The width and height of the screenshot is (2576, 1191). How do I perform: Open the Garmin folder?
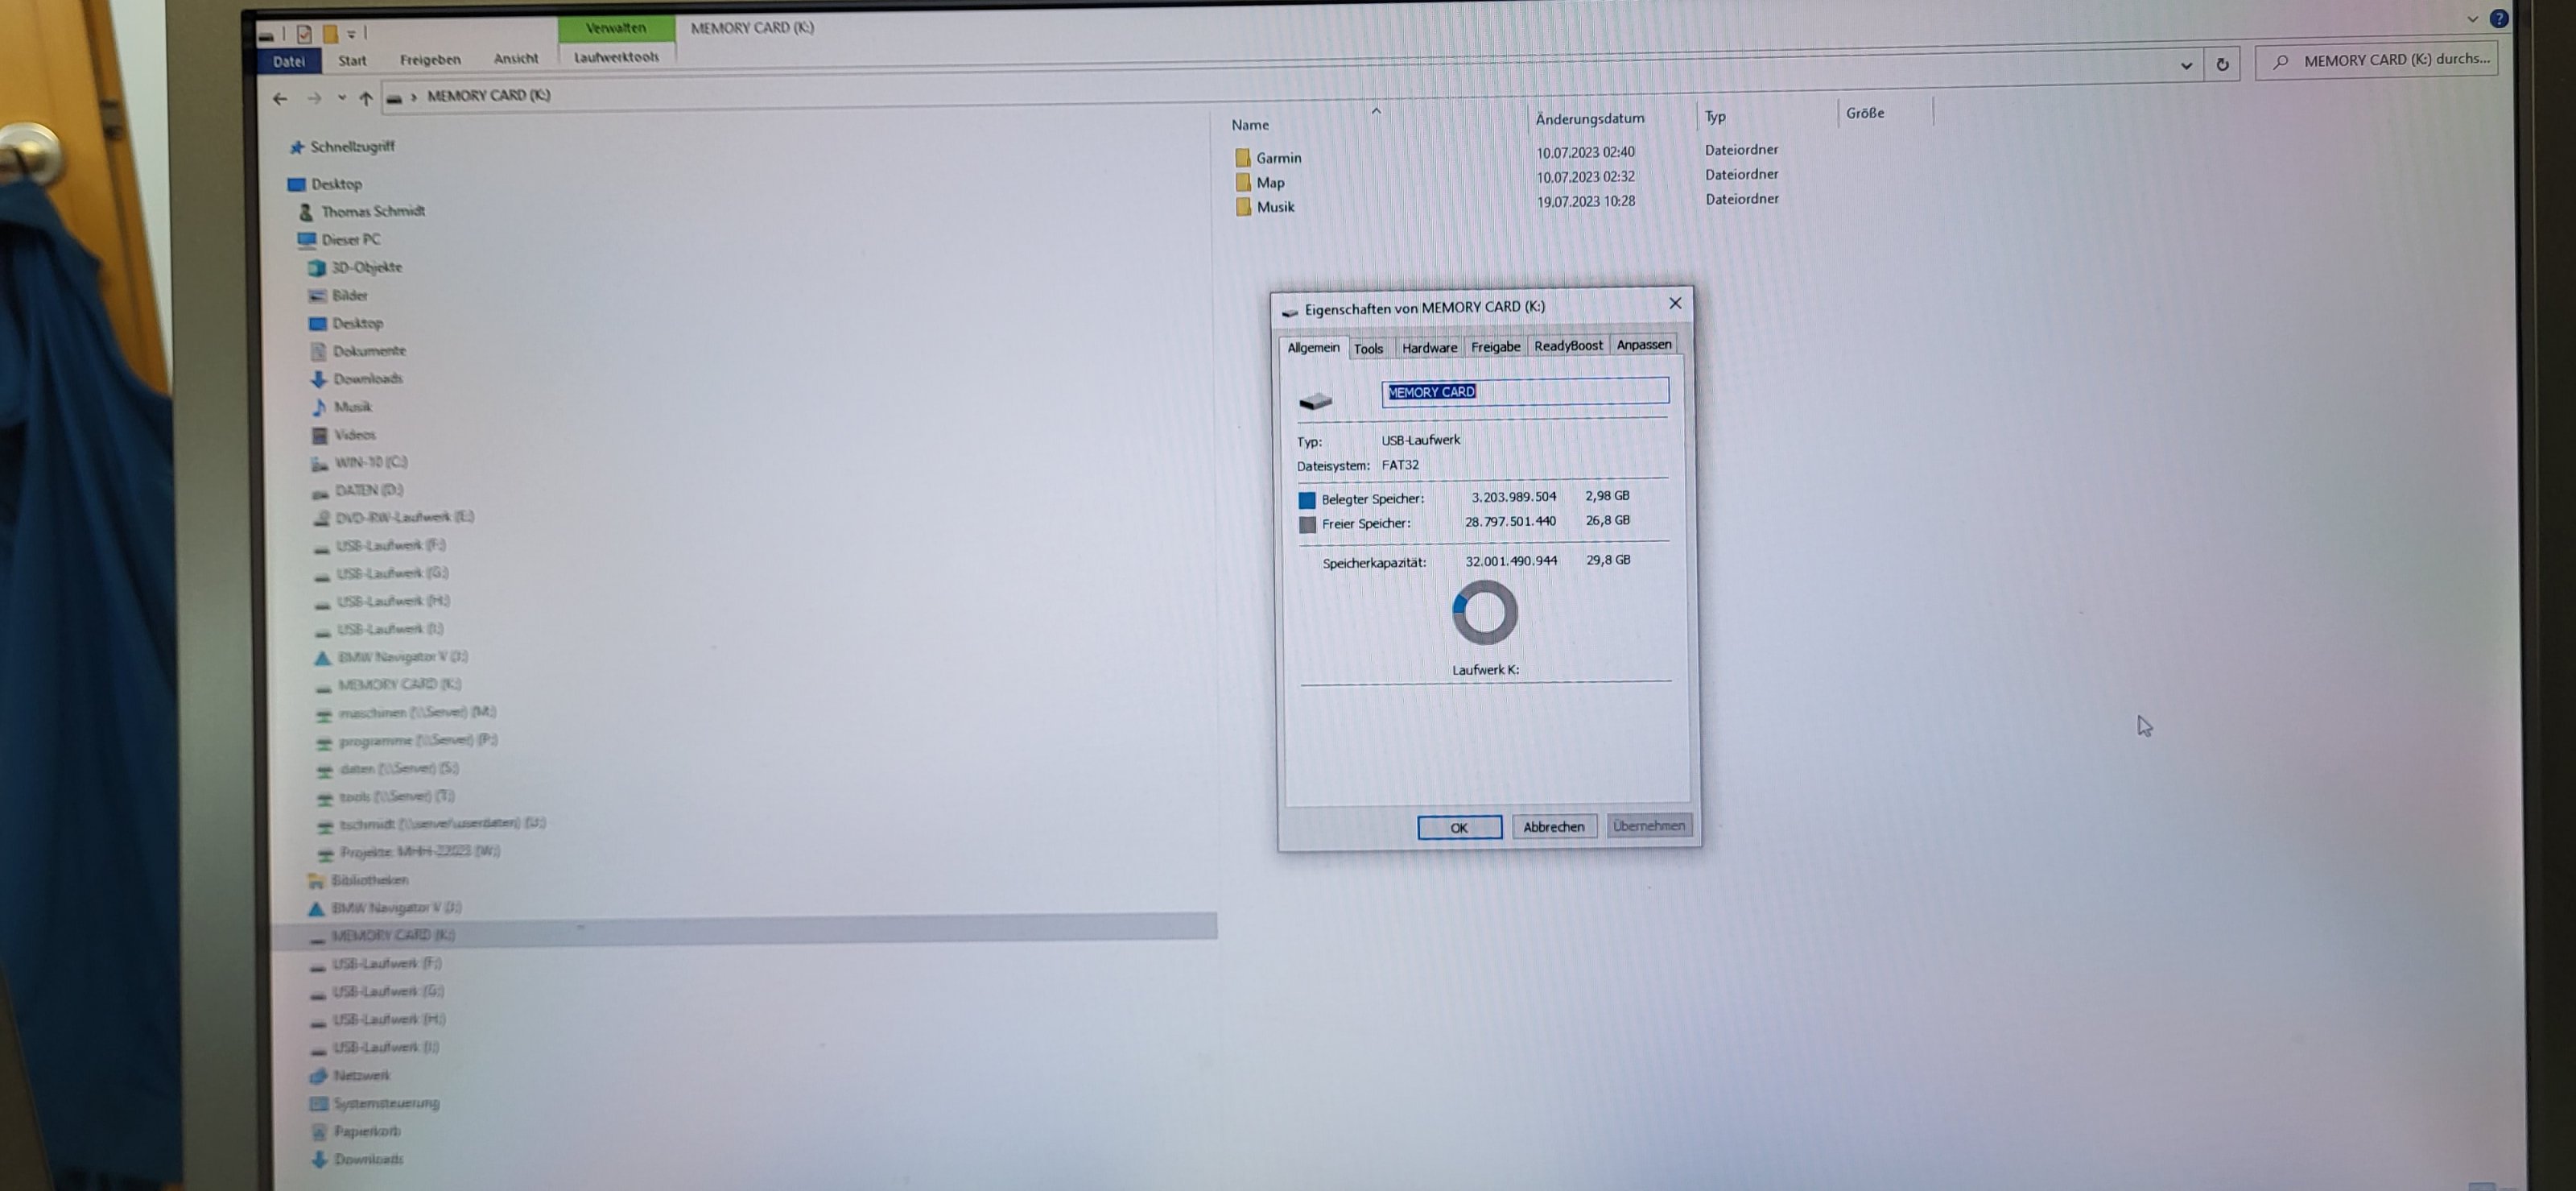1277,157
